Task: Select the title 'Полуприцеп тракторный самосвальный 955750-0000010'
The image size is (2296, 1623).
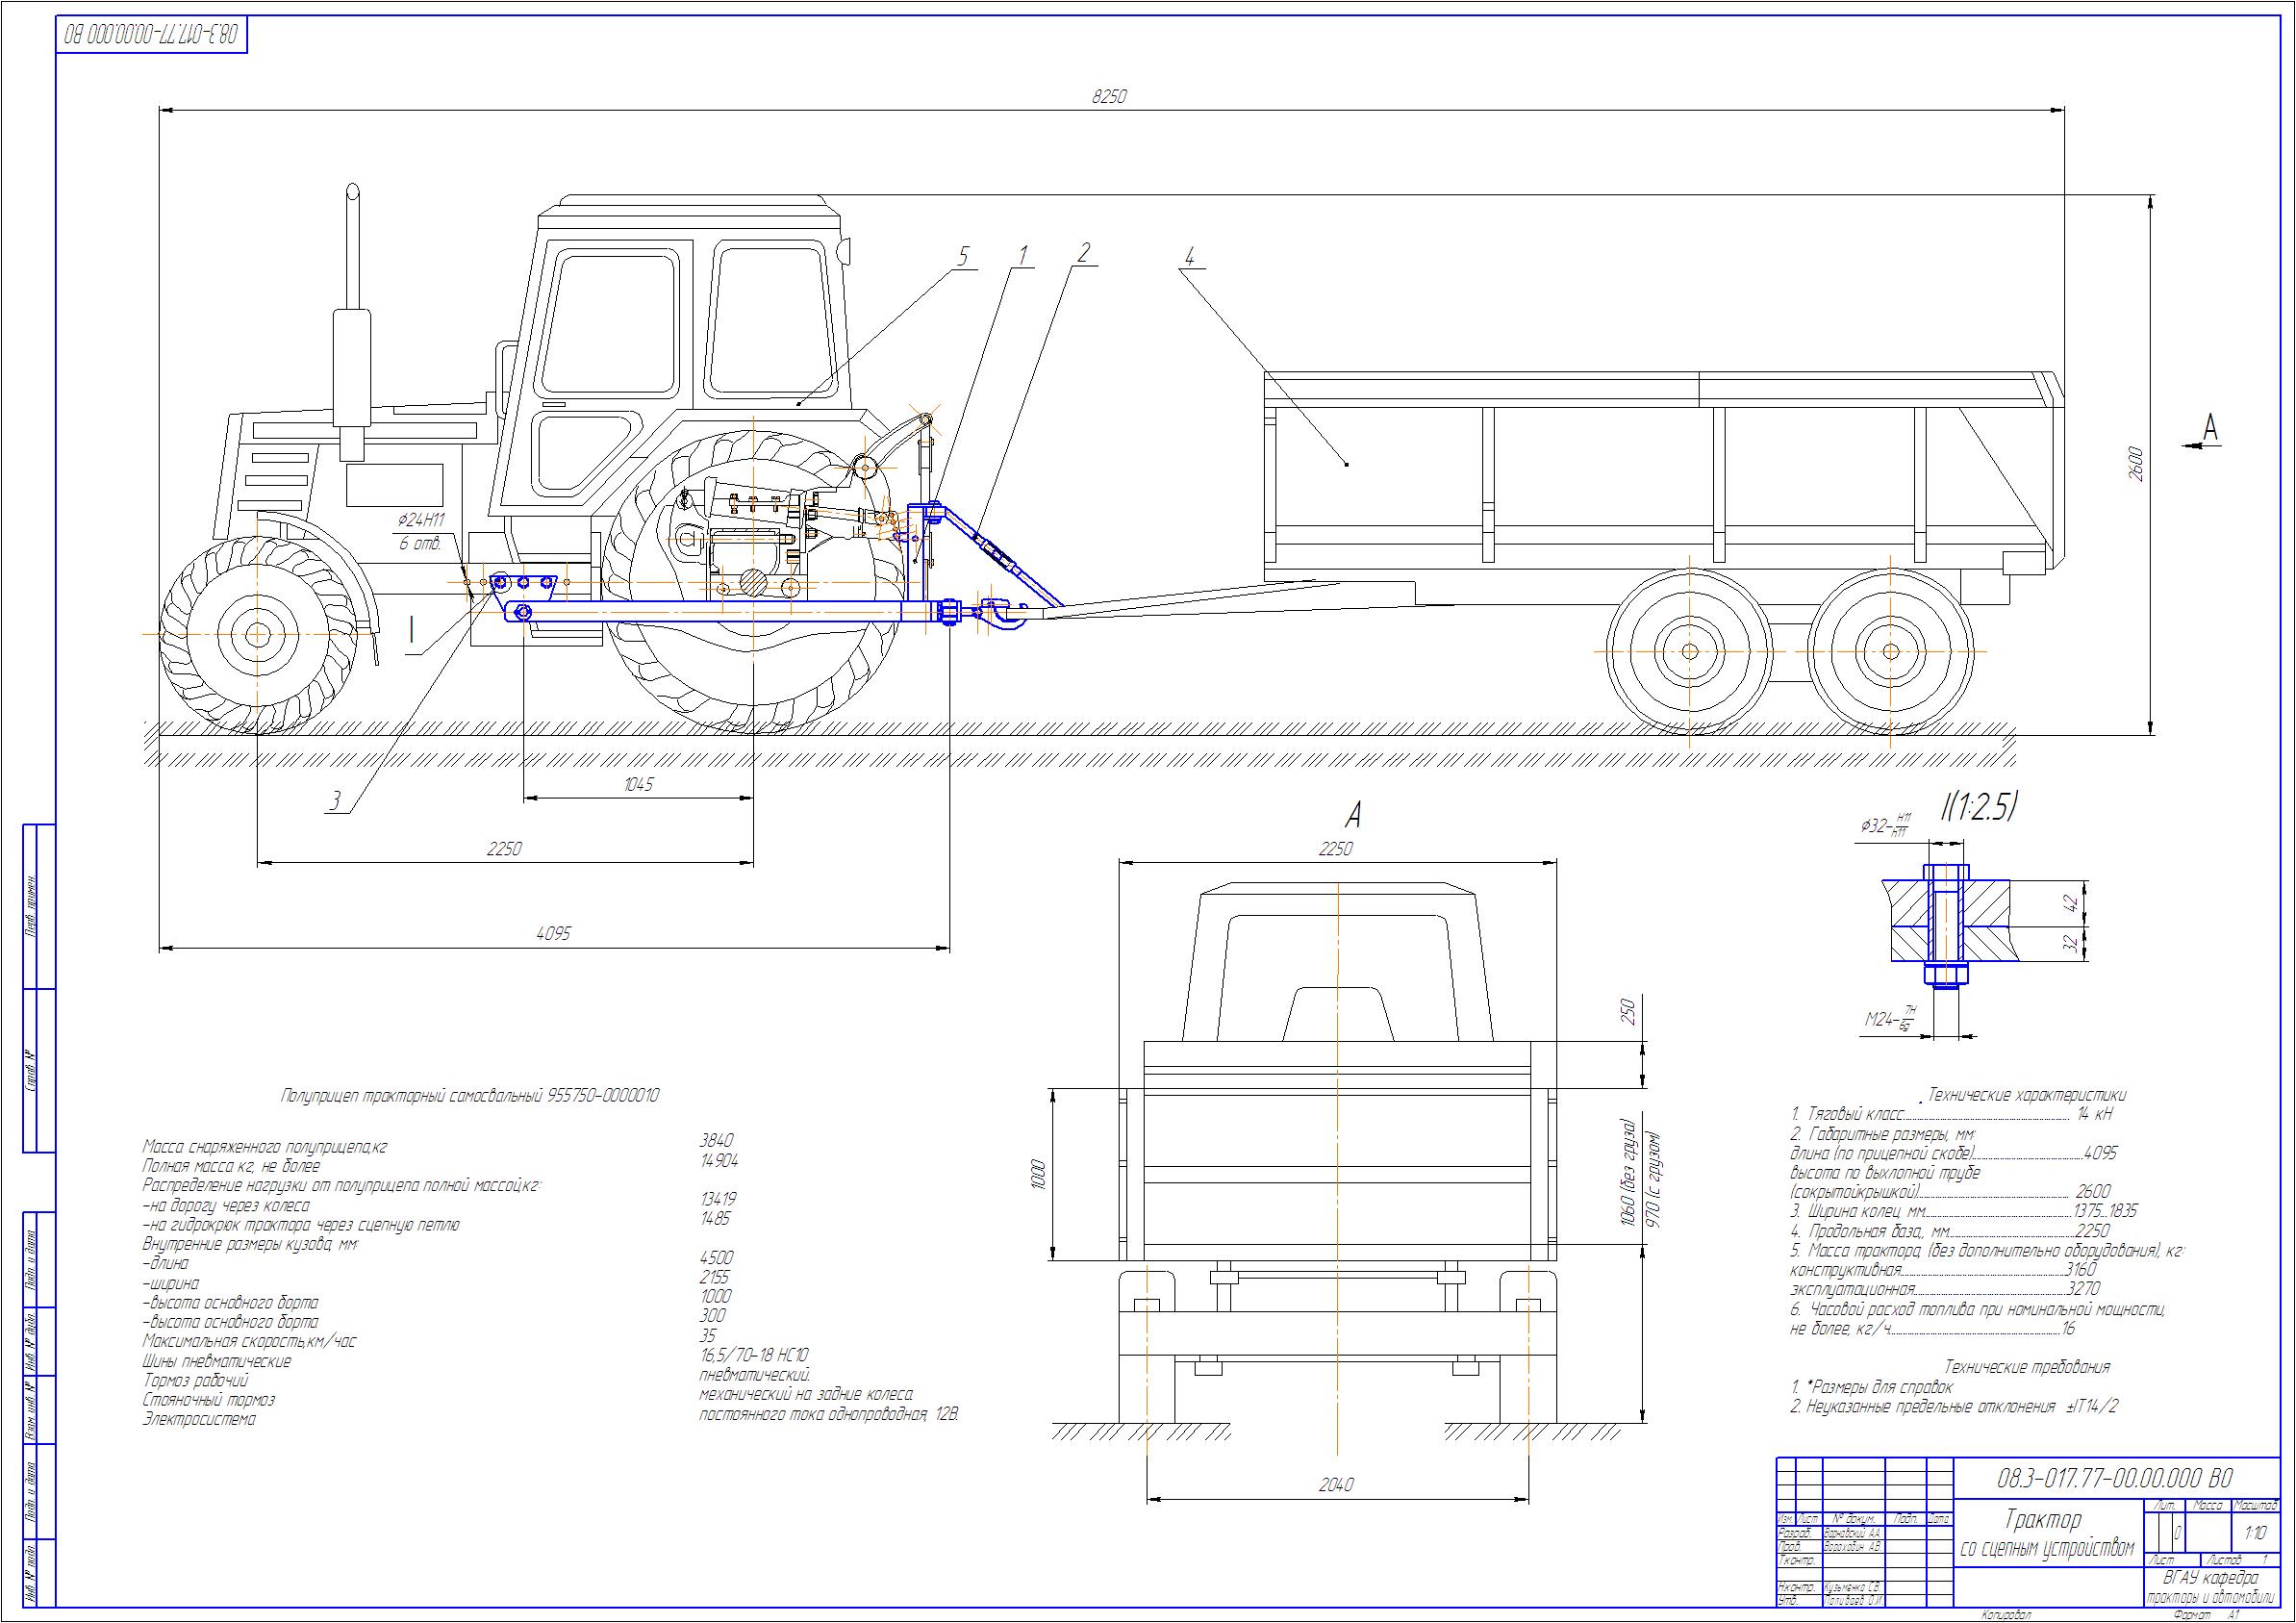Action: 470,1096
